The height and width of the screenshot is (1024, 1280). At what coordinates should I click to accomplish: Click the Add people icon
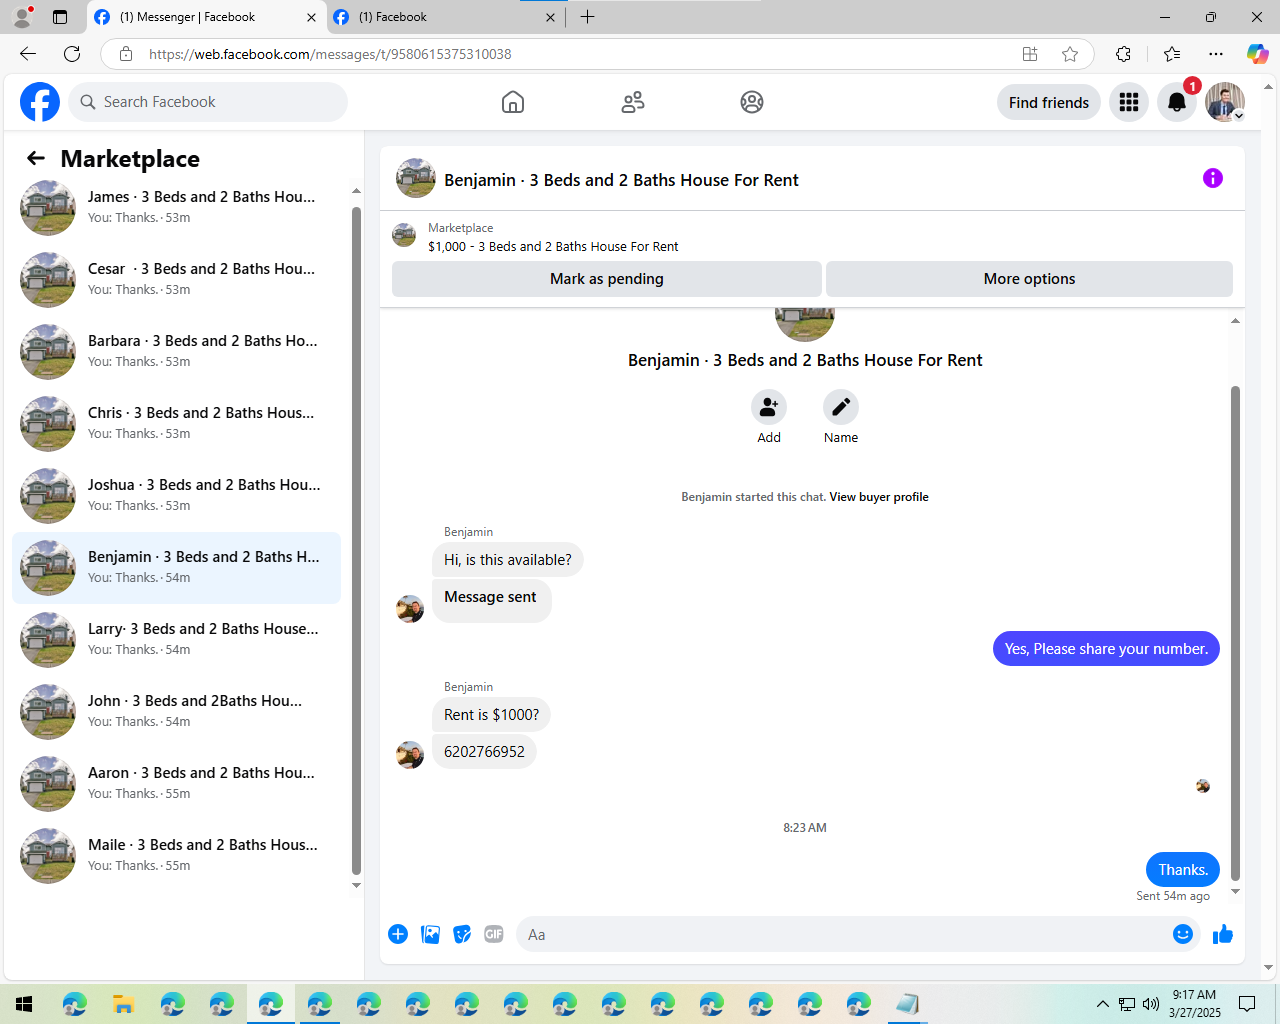[x=769, y=407]
